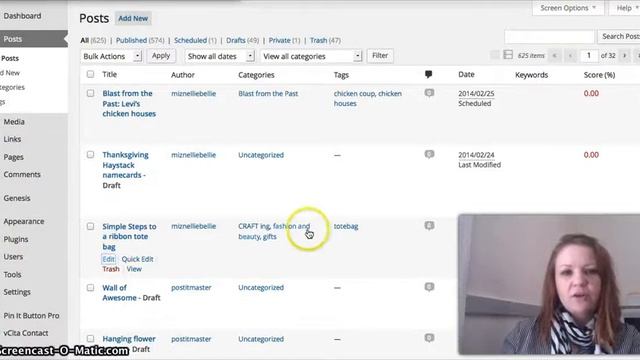
Task: Open Users in the sidebar
Action: pyautogui.click(x=13, y=257)
